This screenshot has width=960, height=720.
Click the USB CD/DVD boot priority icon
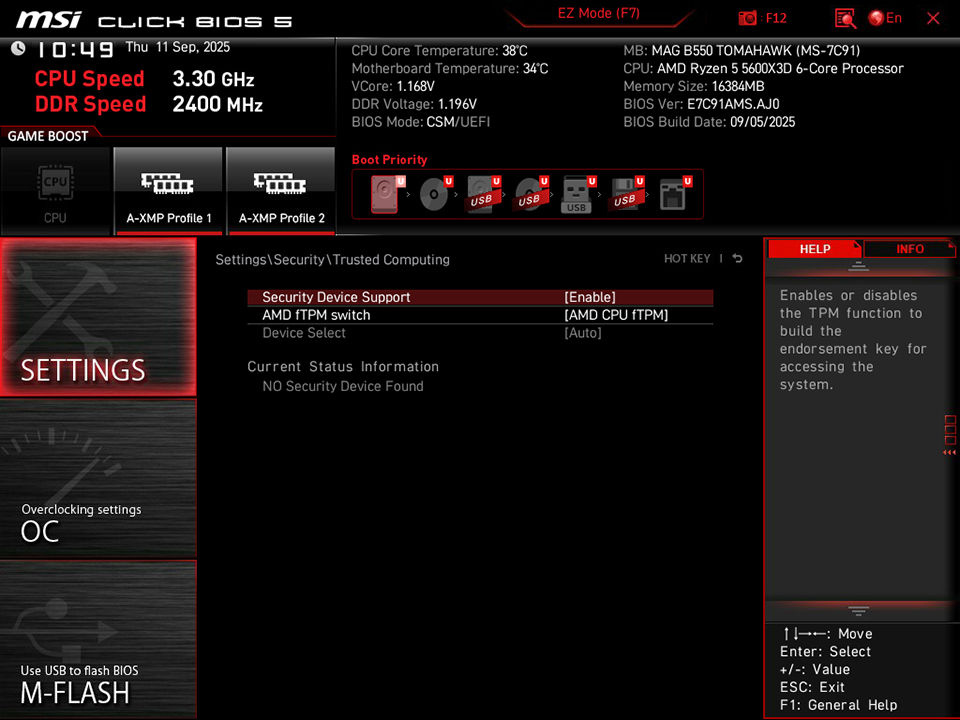(531, 193)
